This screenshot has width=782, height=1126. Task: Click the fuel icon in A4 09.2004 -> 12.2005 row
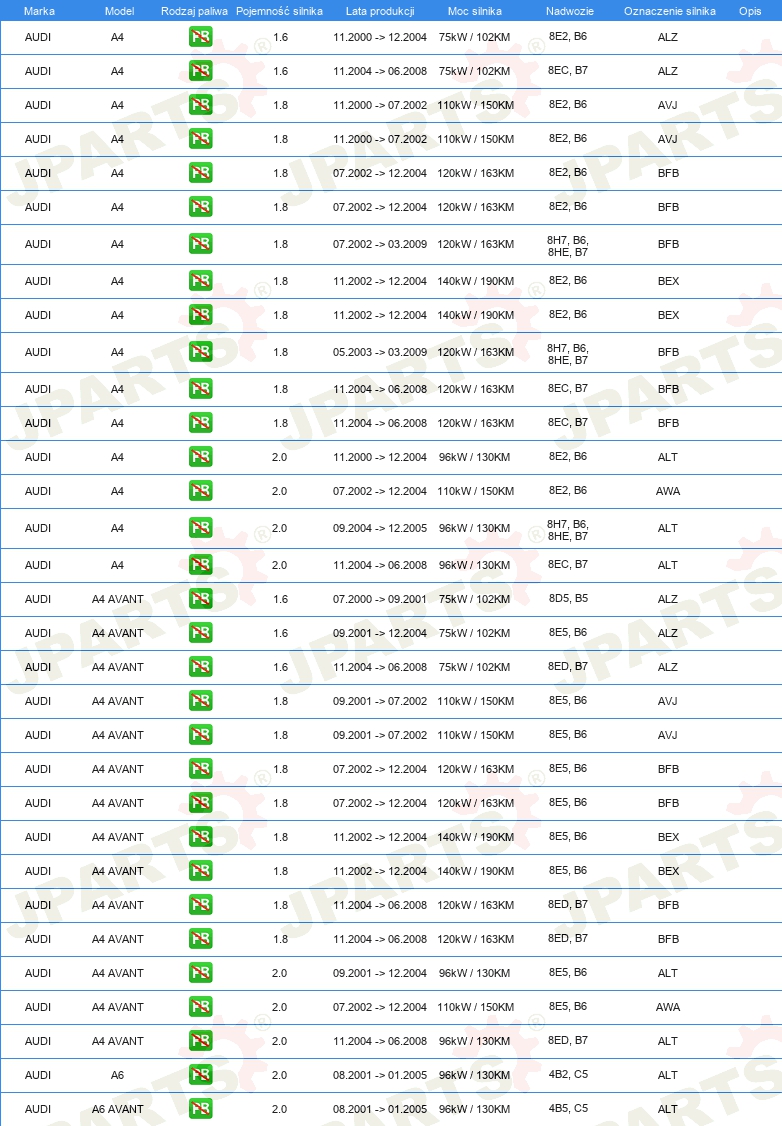(200, 528)
